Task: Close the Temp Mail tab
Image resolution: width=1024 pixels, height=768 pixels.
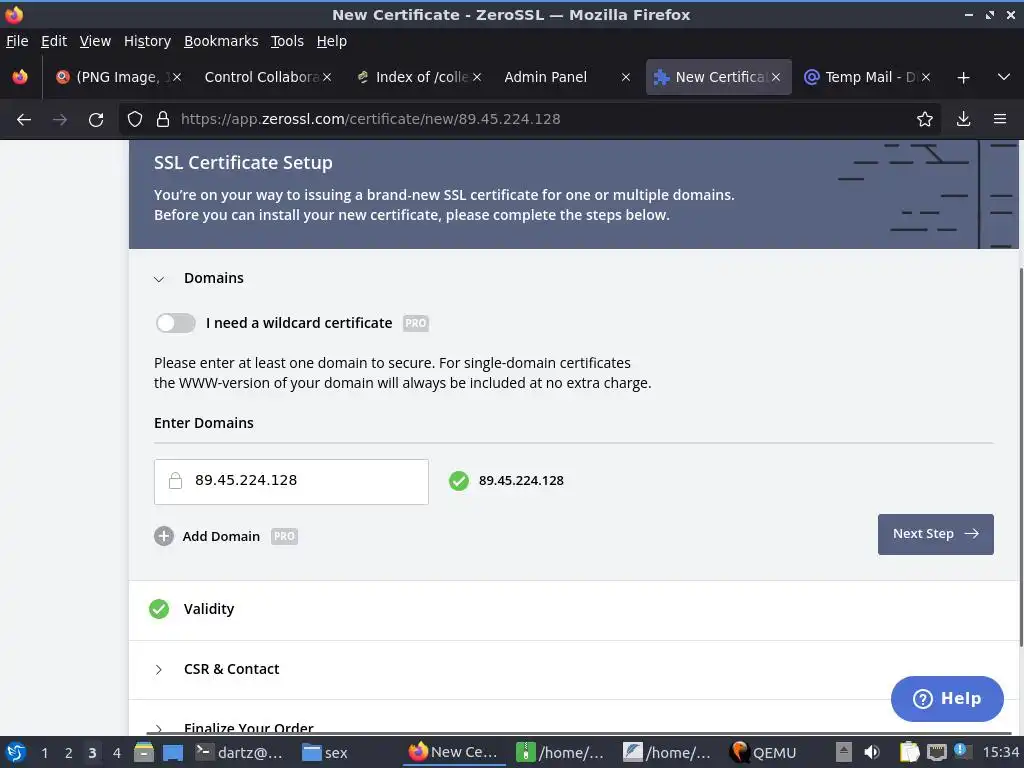Action: tap(926, 77)
